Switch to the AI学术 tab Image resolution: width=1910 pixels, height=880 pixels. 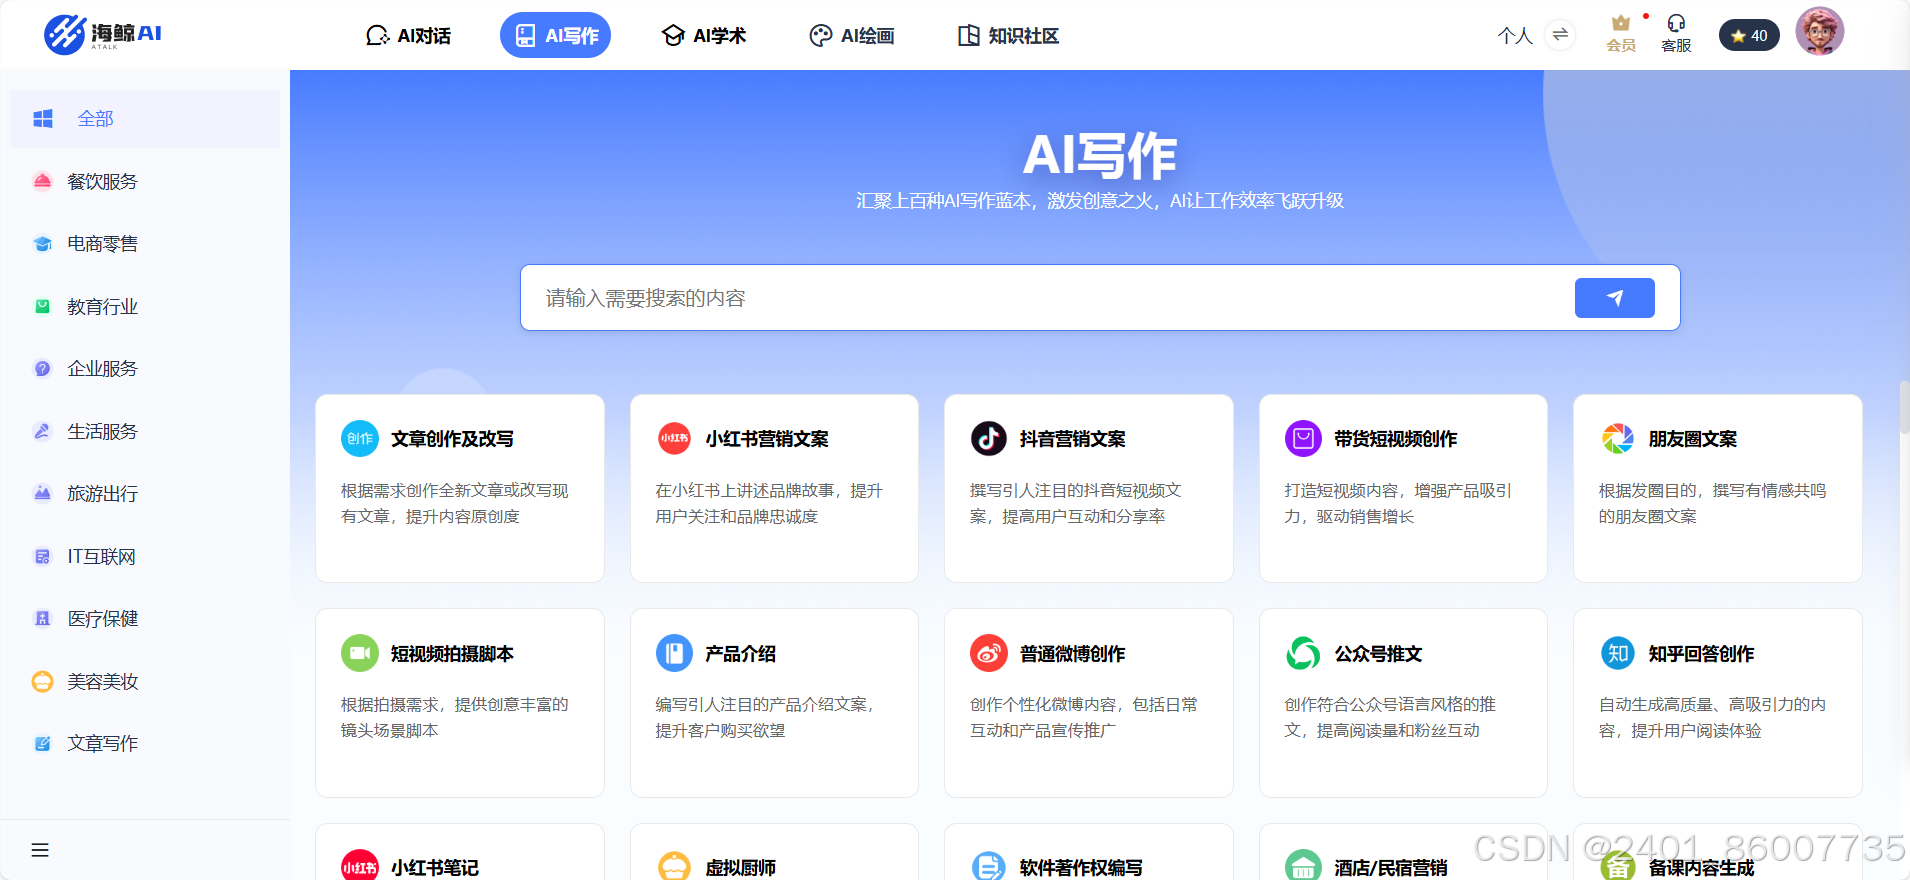[704, 36]
